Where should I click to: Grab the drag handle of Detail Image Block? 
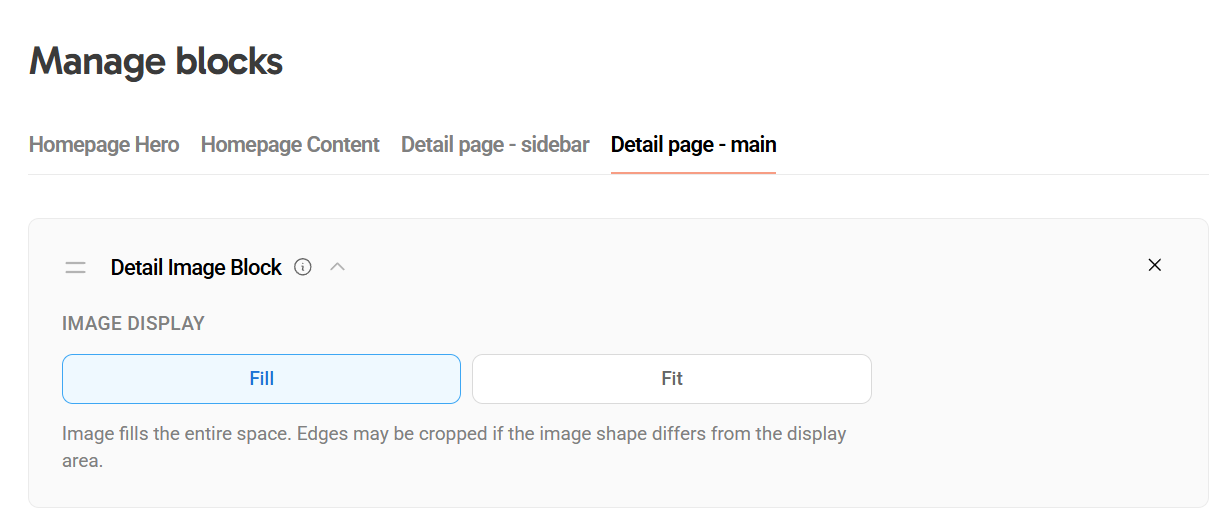(75, 268)
